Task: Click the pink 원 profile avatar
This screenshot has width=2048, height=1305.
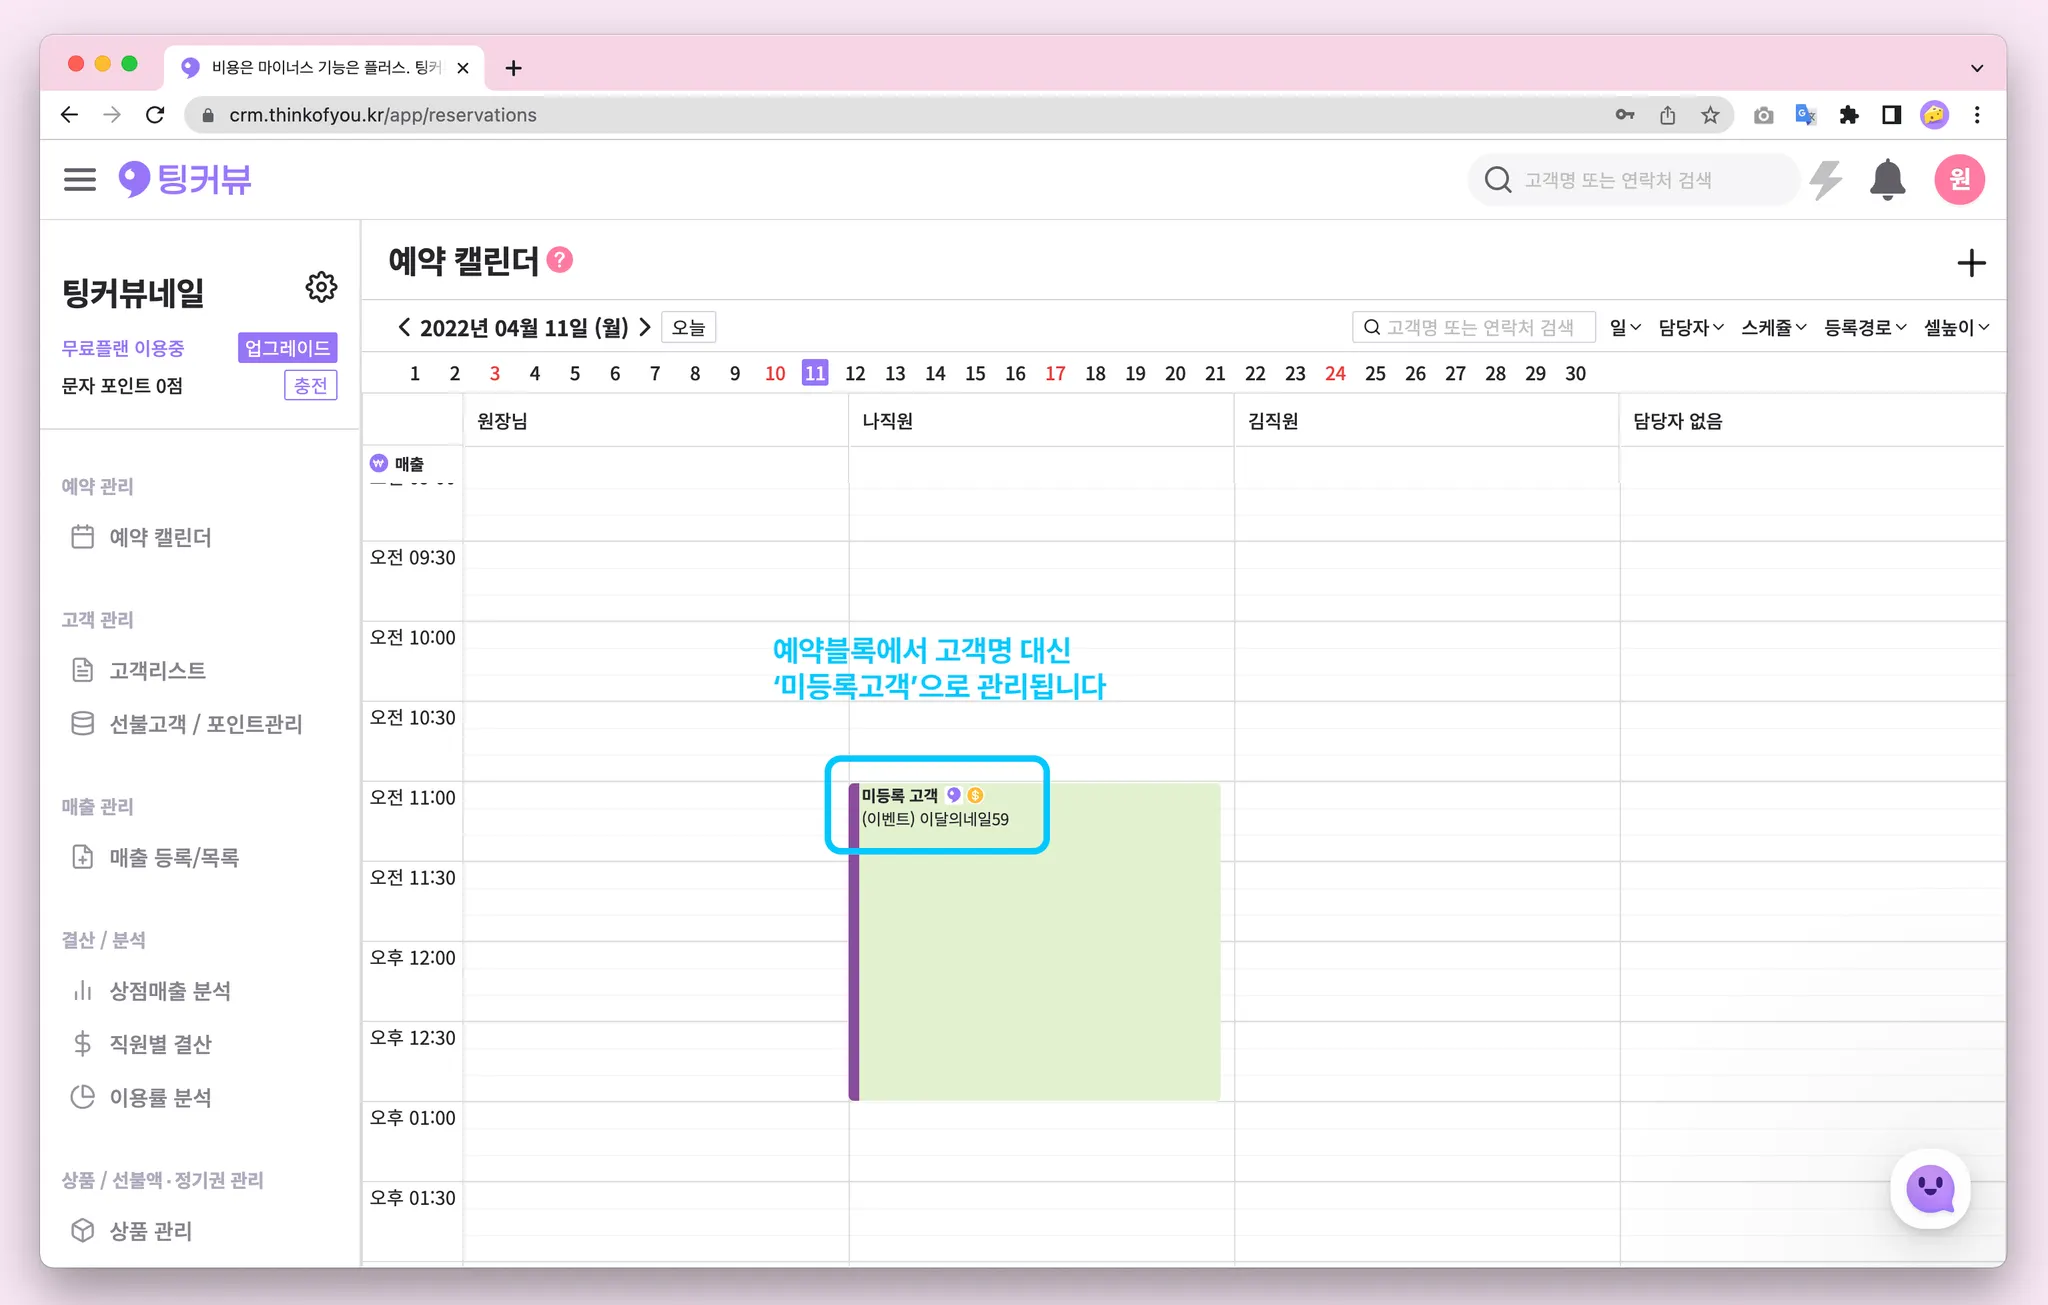Action: click(1959, 180)
